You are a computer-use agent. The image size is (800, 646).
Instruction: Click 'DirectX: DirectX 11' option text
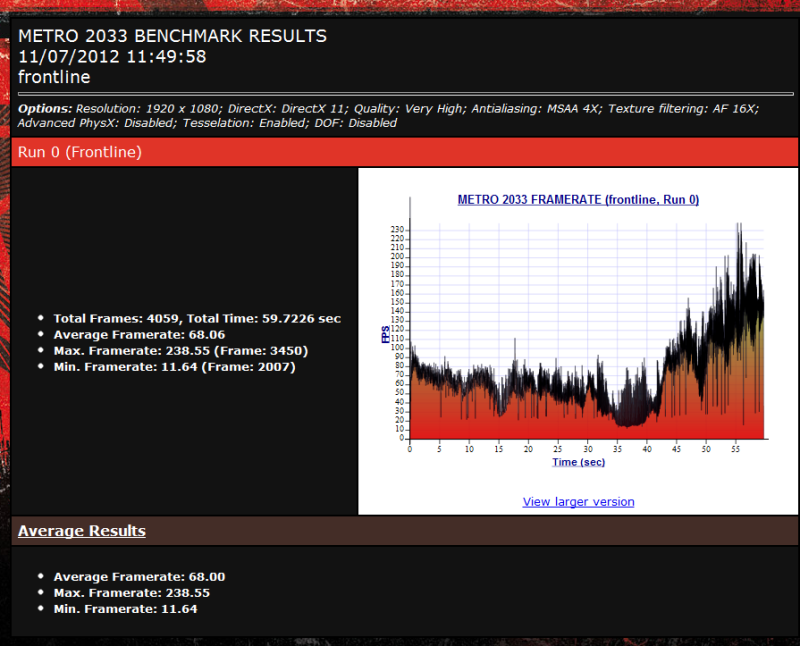coord(289,109)
